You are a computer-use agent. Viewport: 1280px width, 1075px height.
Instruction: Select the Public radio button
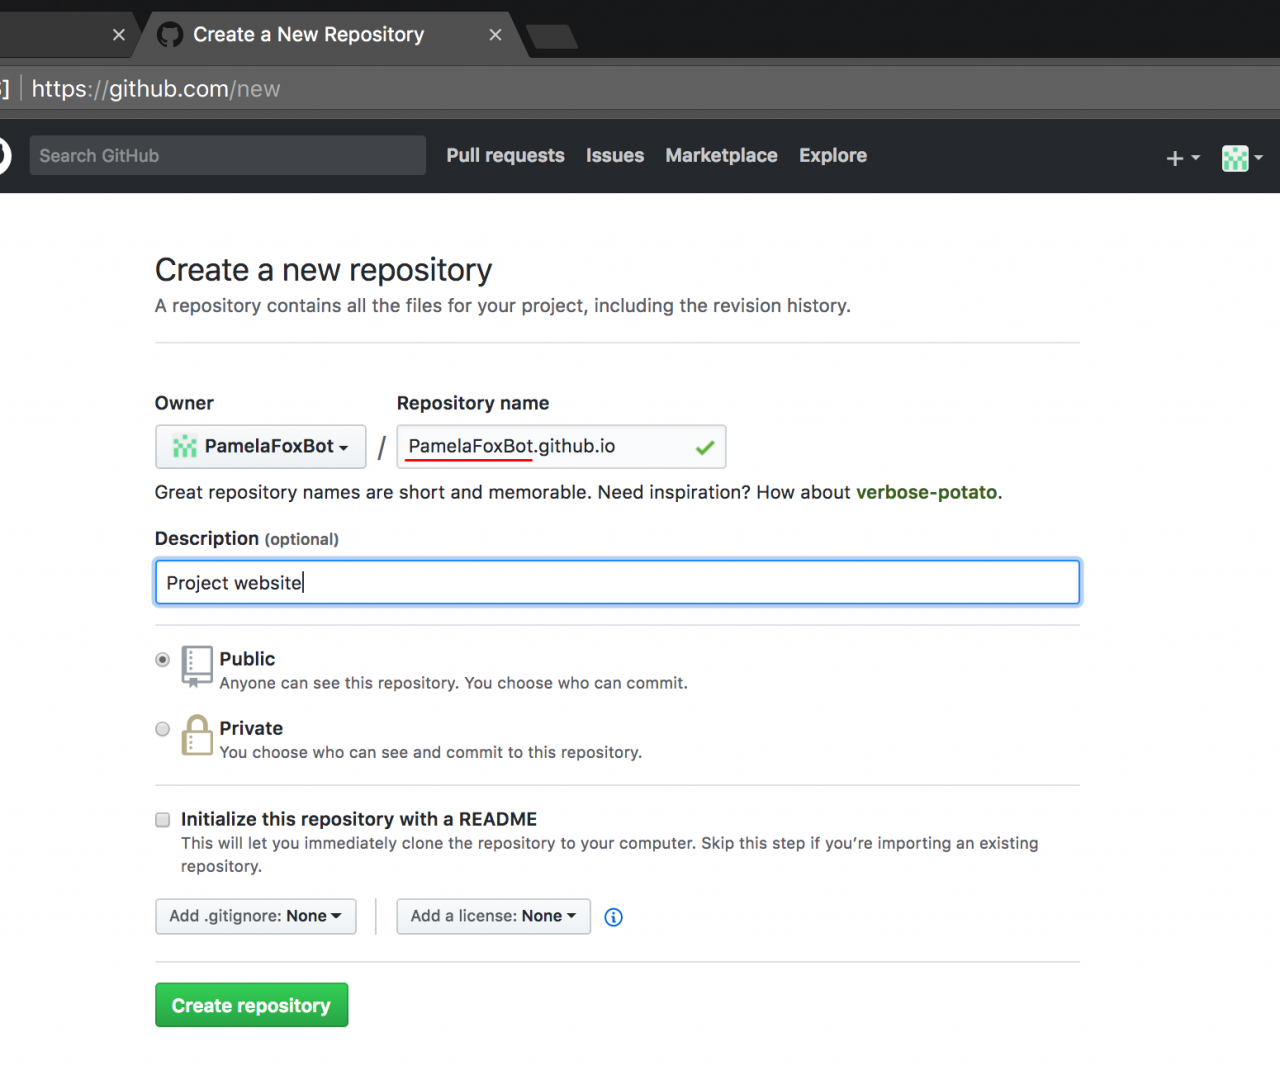pyautogui.click(x=162, y=660)
